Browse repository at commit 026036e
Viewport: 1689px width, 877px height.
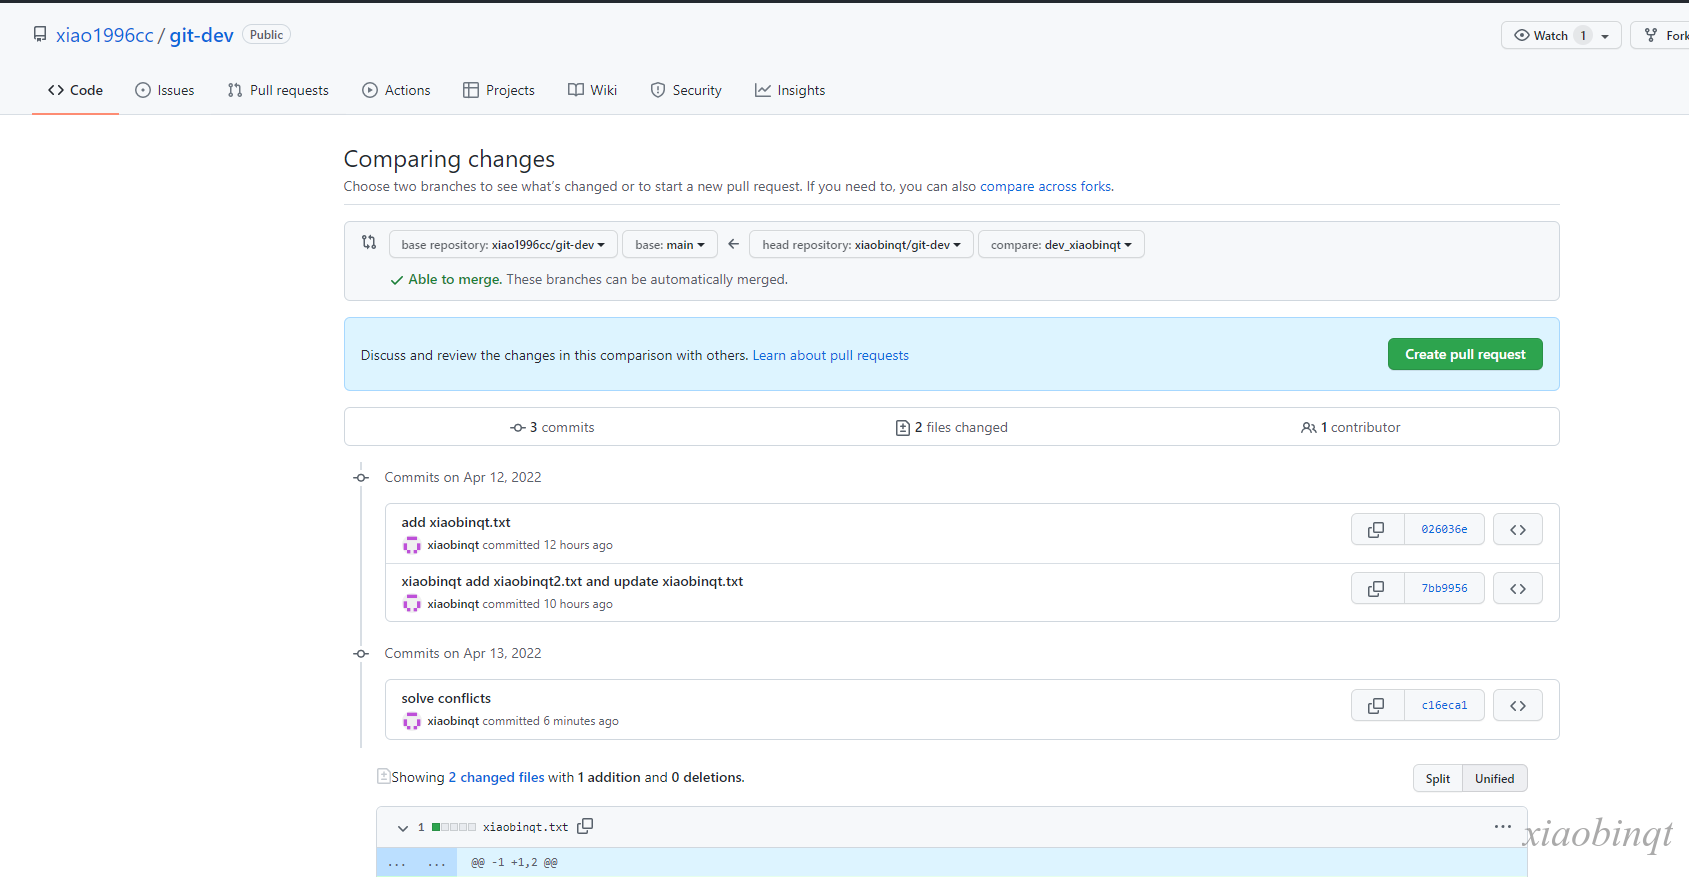[1518, 529]
